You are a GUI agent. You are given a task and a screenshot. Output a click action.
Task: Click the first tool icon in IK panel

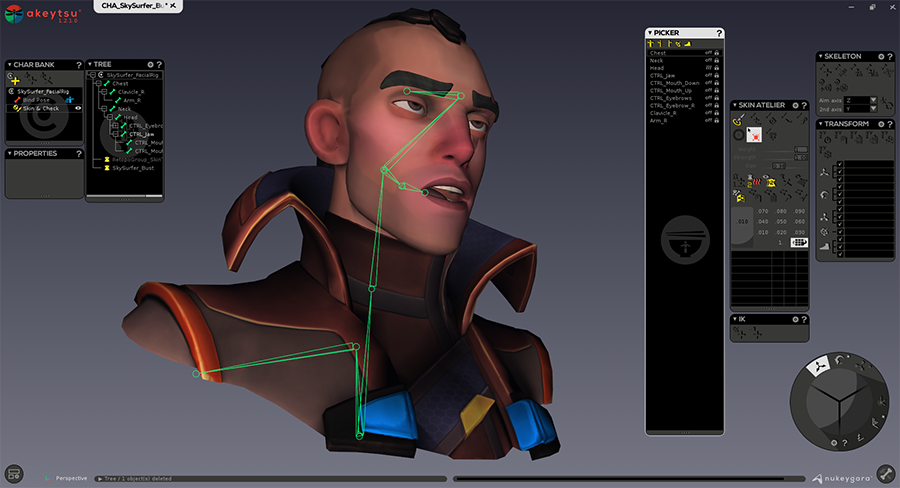point(739,332)
